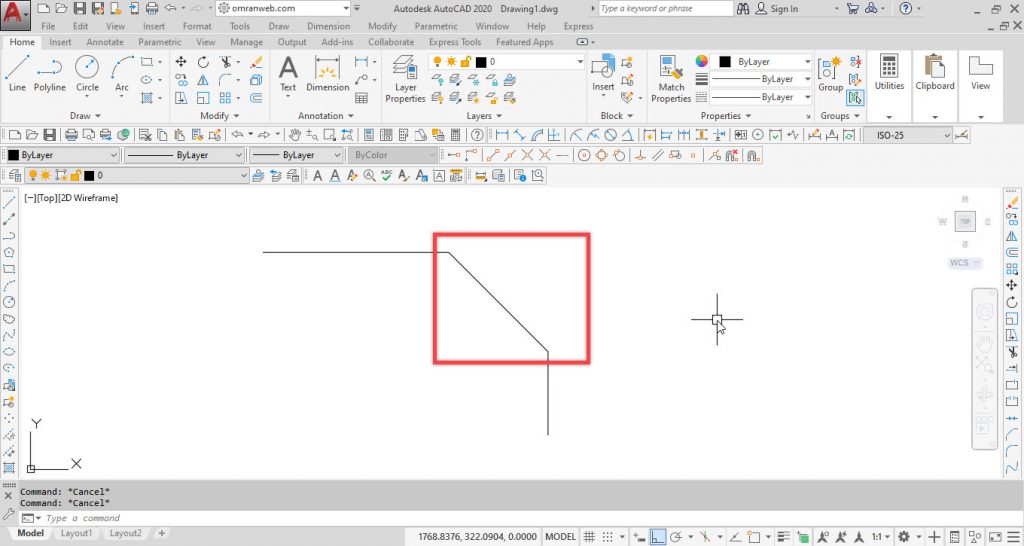Select the Line tool in ribbon
Viewport: 1024px width, 546px height.
tap(17, 74)
